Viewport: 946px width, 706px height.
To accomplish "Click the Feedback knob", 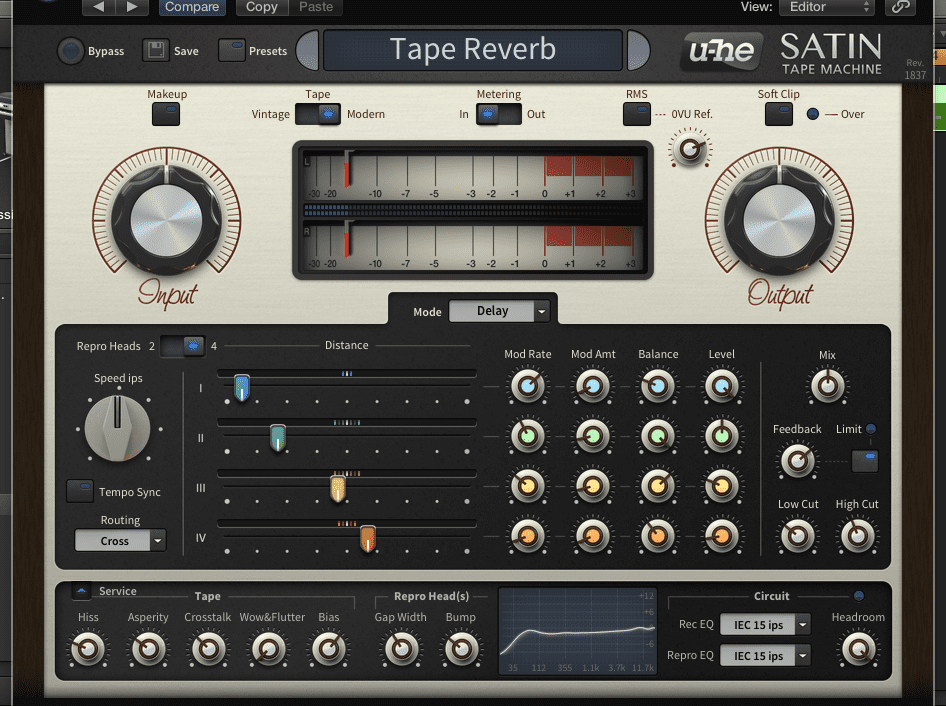I will point(798,462).
